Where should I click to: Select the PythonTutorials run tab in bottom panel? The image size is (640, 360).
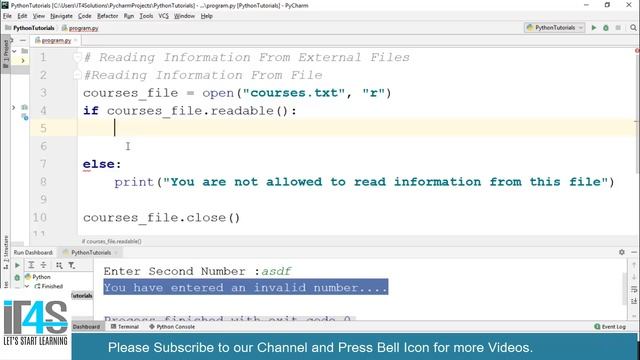click(91, 252)
